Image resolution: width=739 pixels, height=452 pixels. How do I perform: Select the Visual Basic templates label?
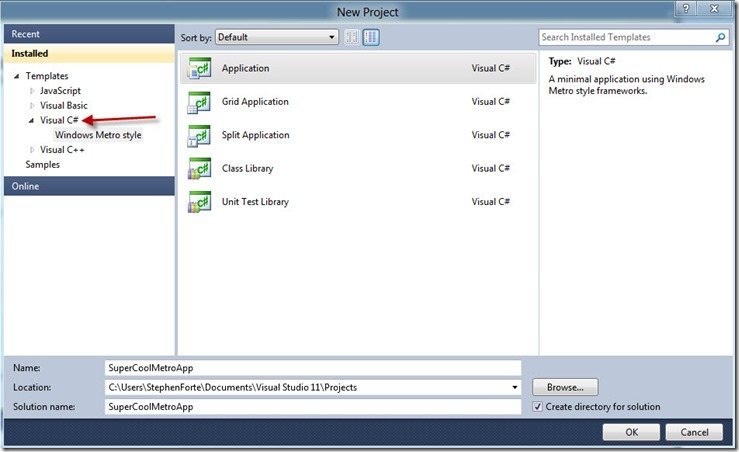64,106
